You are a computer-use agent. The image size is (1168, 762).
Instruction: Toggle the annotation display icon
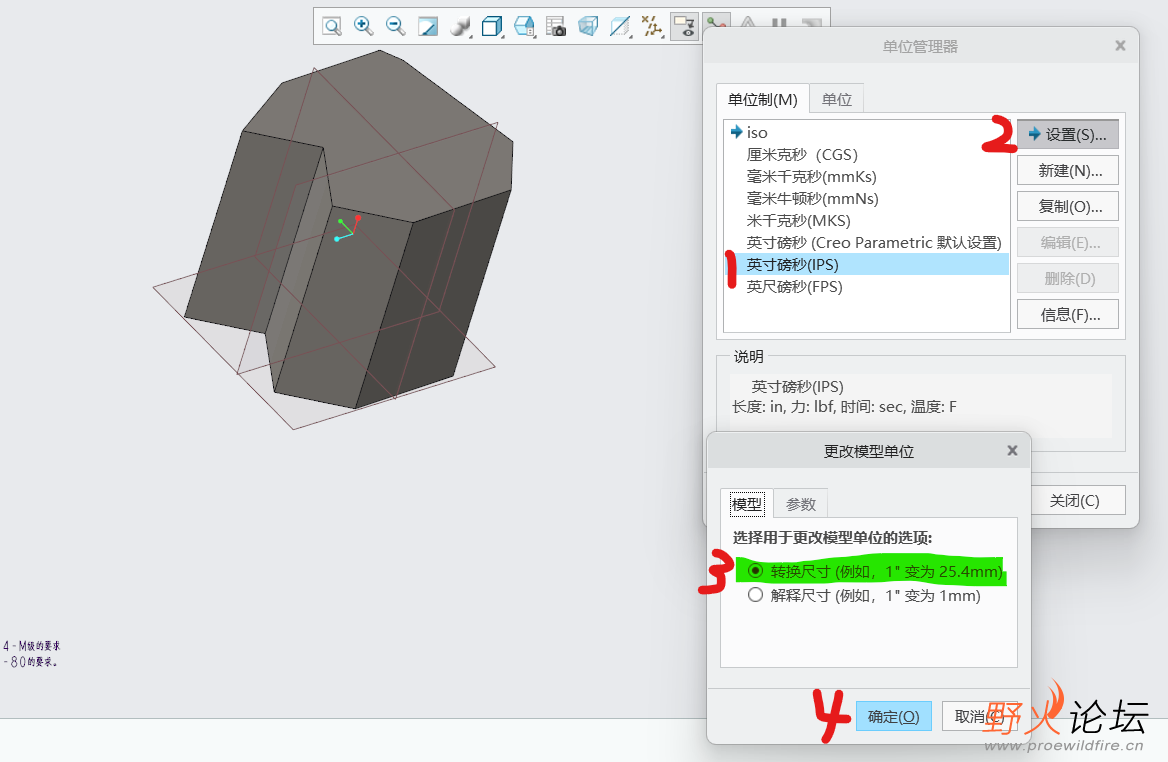click(x=685, y=27)
